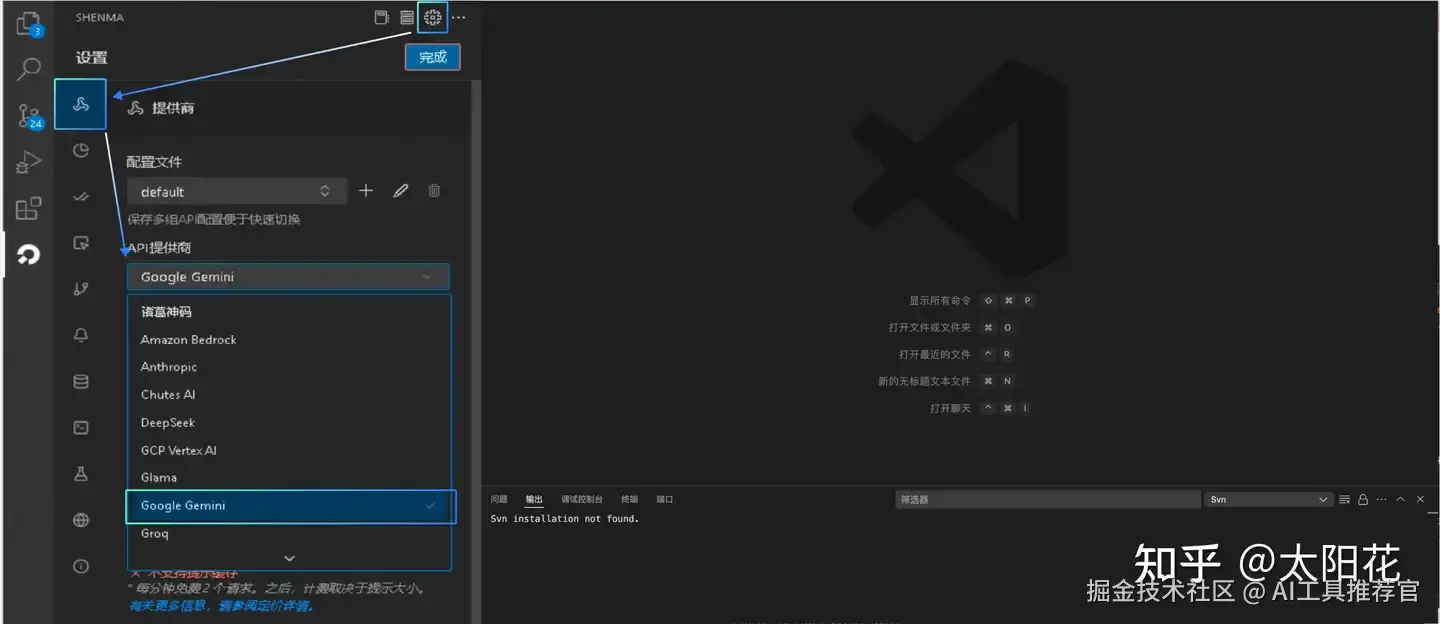Open the default configuration profile dropdown
1440x624 pixels.
point(237,191)
